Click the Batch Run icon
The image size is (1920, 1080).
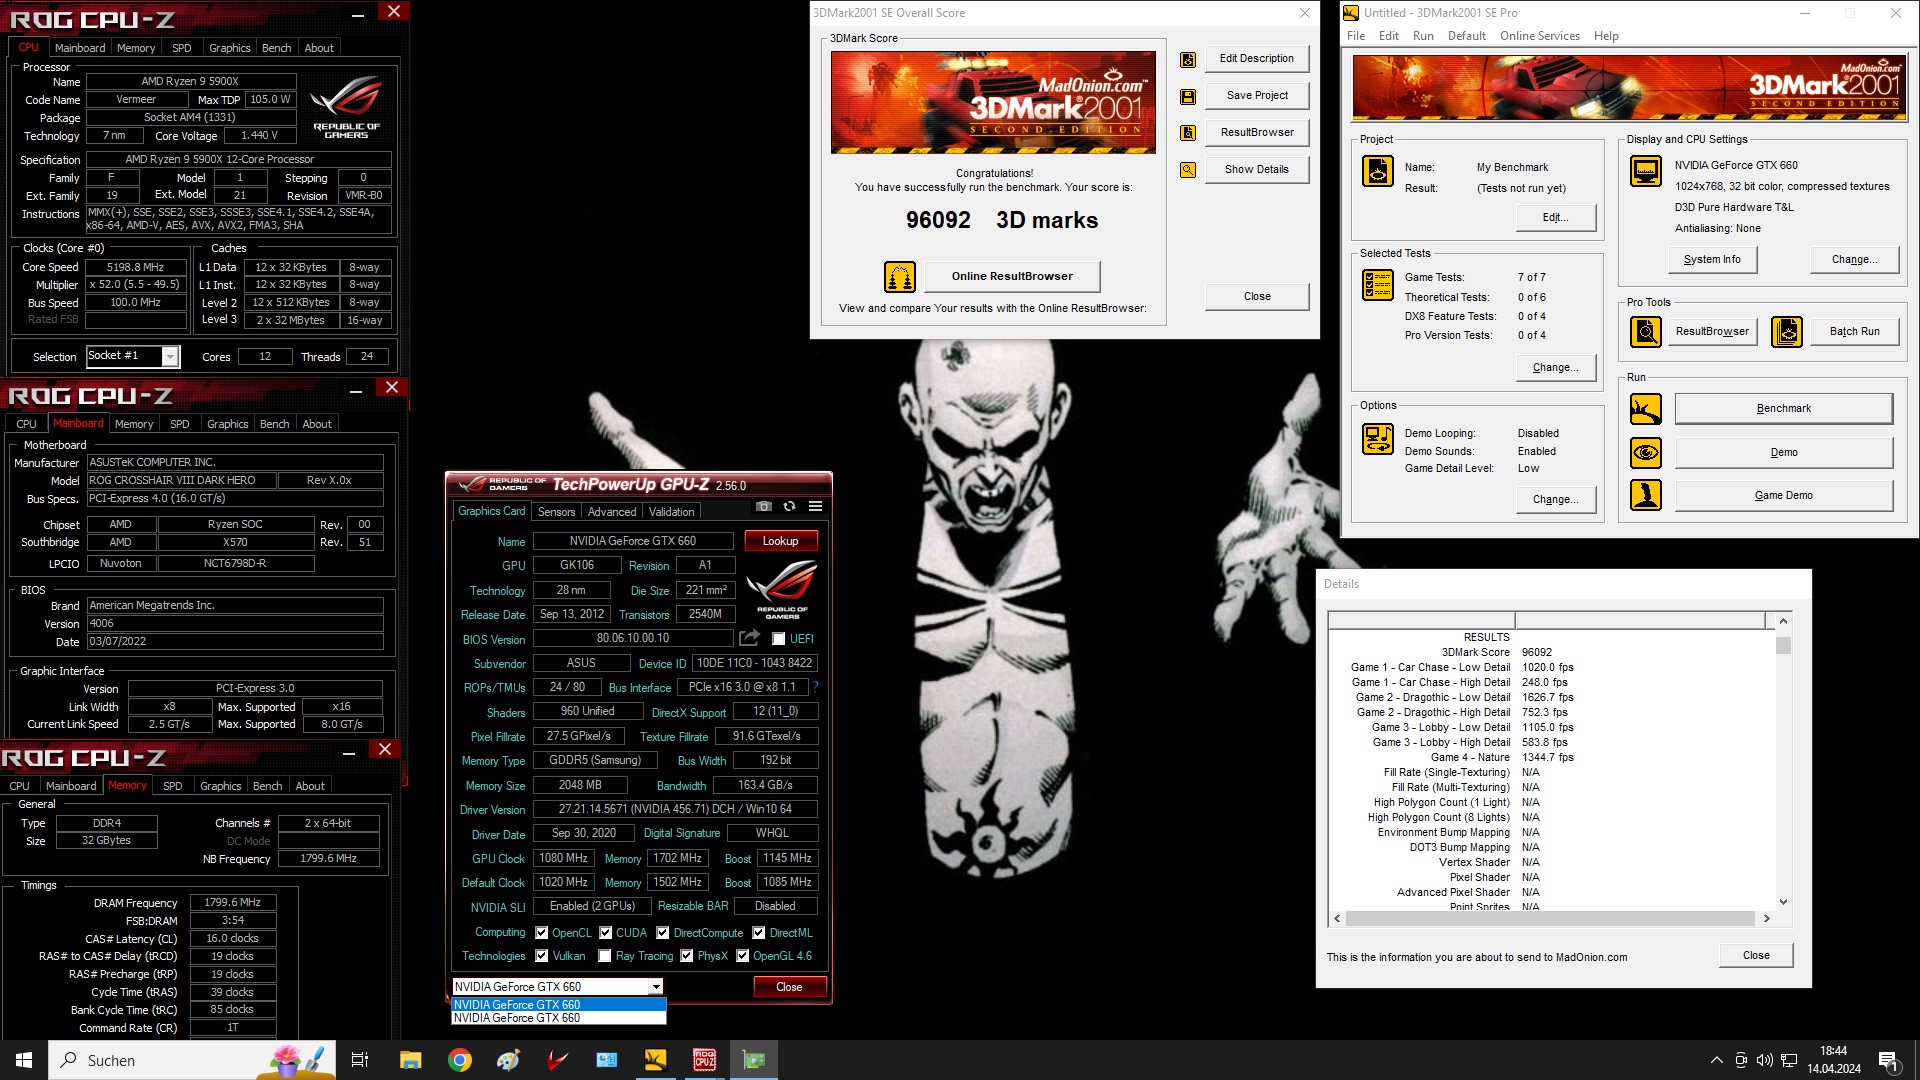(1787, 331)
